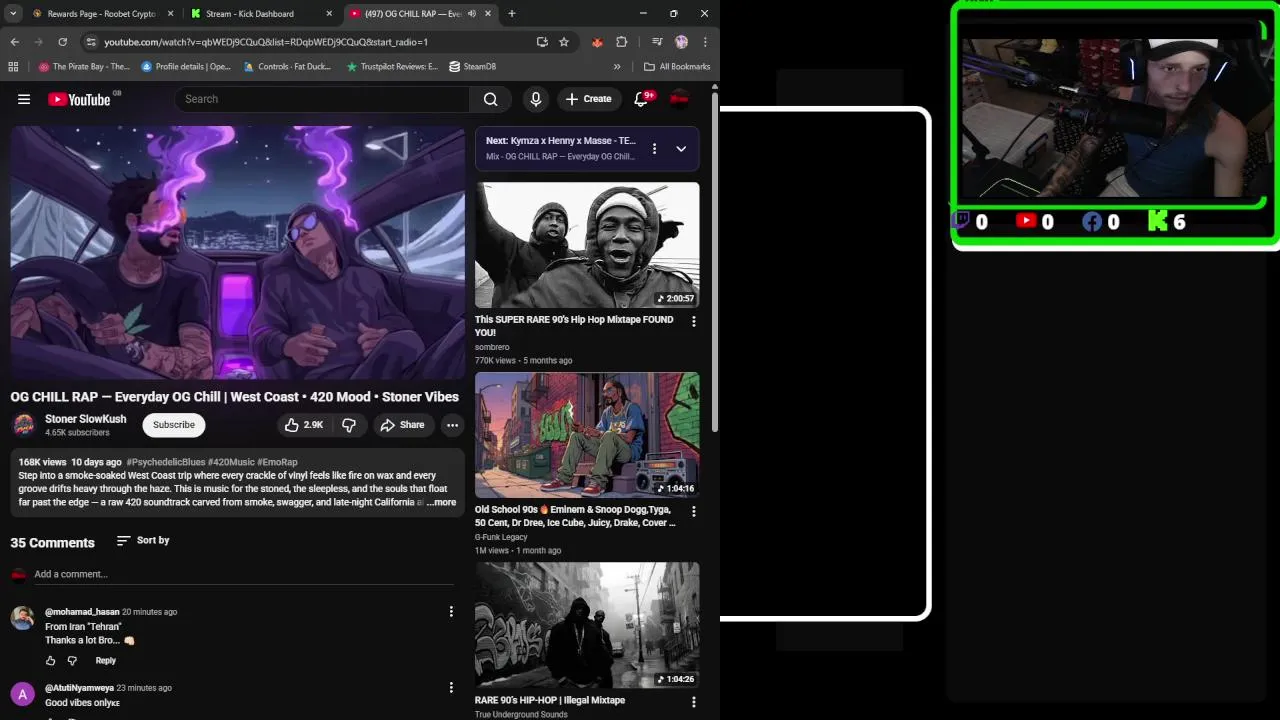Open the YouTube account avatar menu
The image size is (1280, 720).
pos(679,99)
